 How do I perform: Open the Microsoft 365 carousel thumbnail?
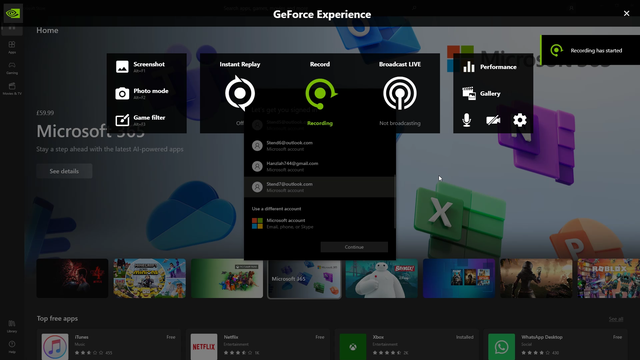point(304,279)
